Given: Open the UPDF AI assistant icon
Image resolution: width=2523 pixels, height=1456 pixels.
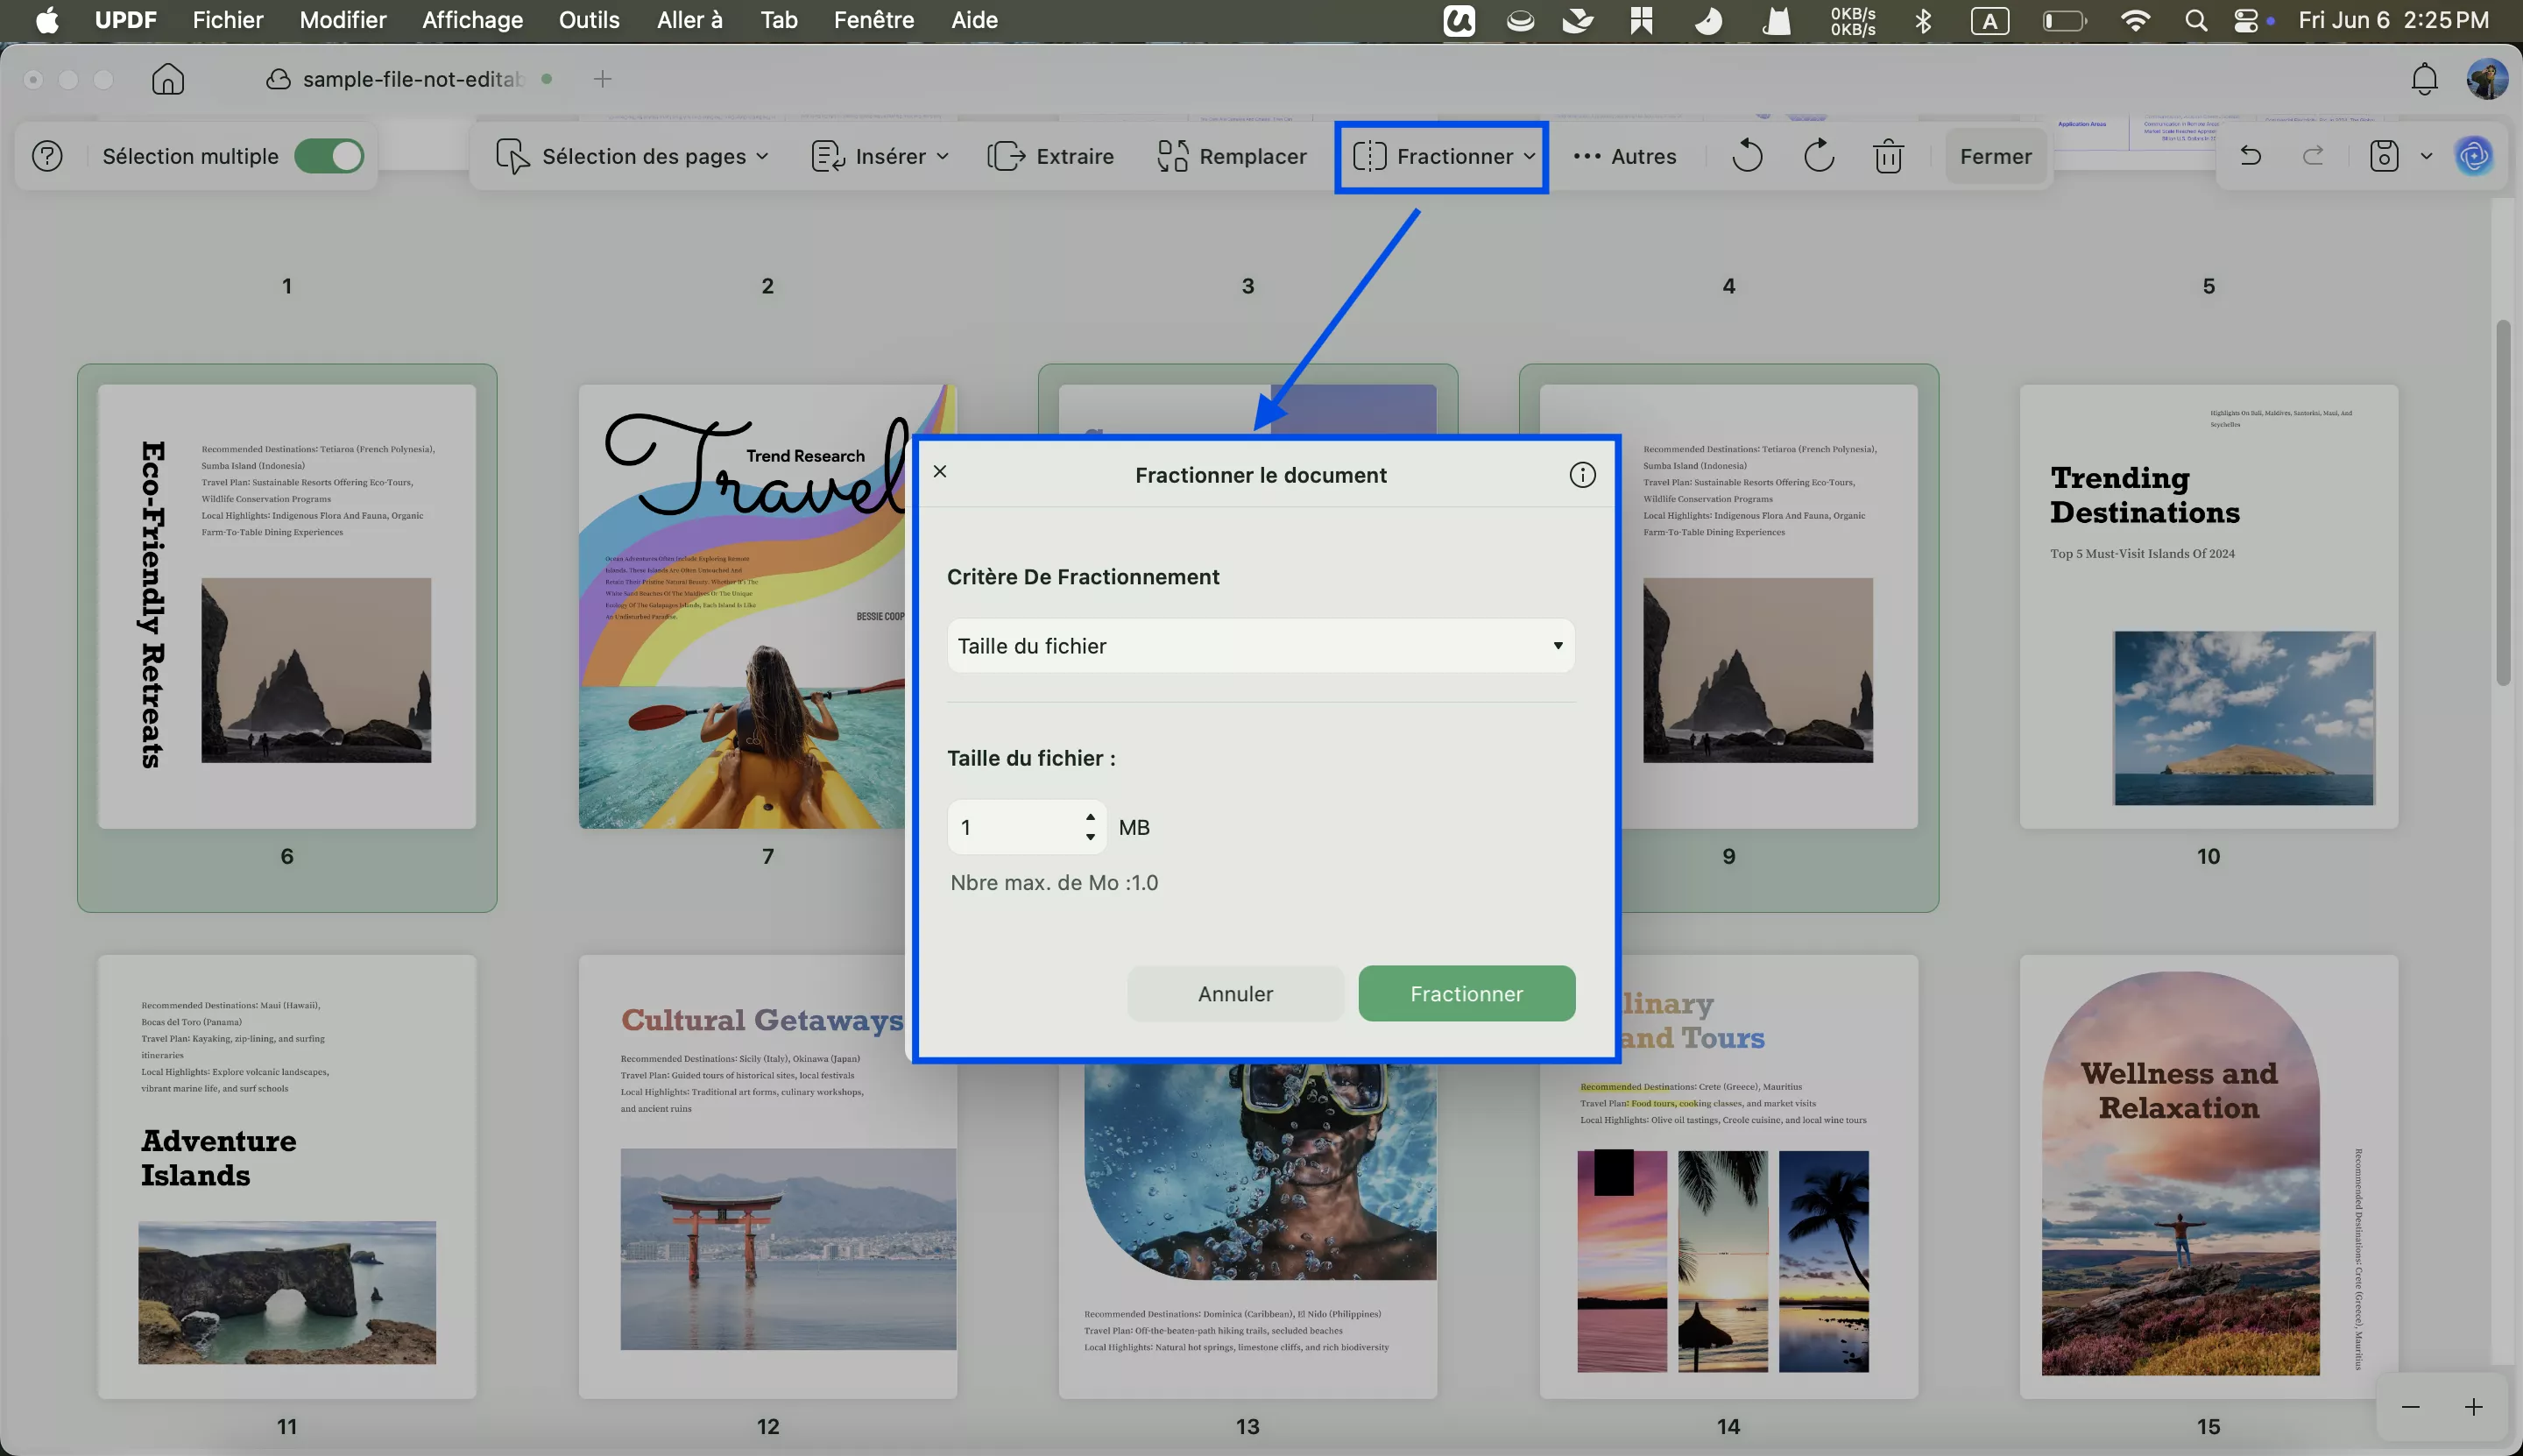Looking at the screenshot, I should pos(2474,156).
